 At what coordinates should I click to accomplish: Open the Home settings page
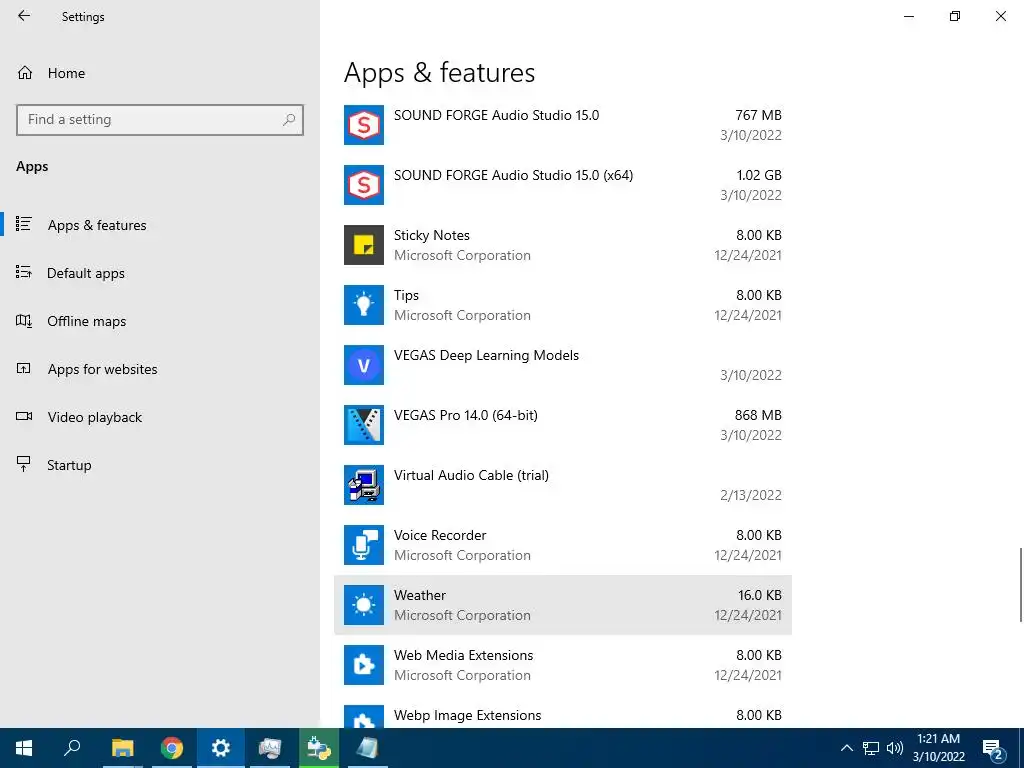(66, 73)
